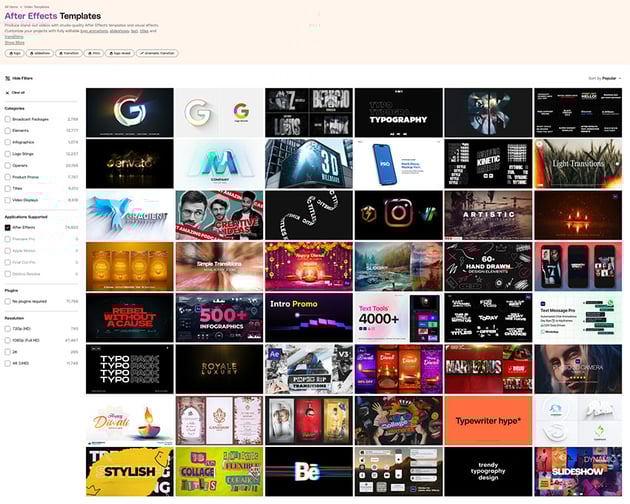Open the Kinetic typography template thumbnail
Screen dimensions: 630x504
[488, 164]
